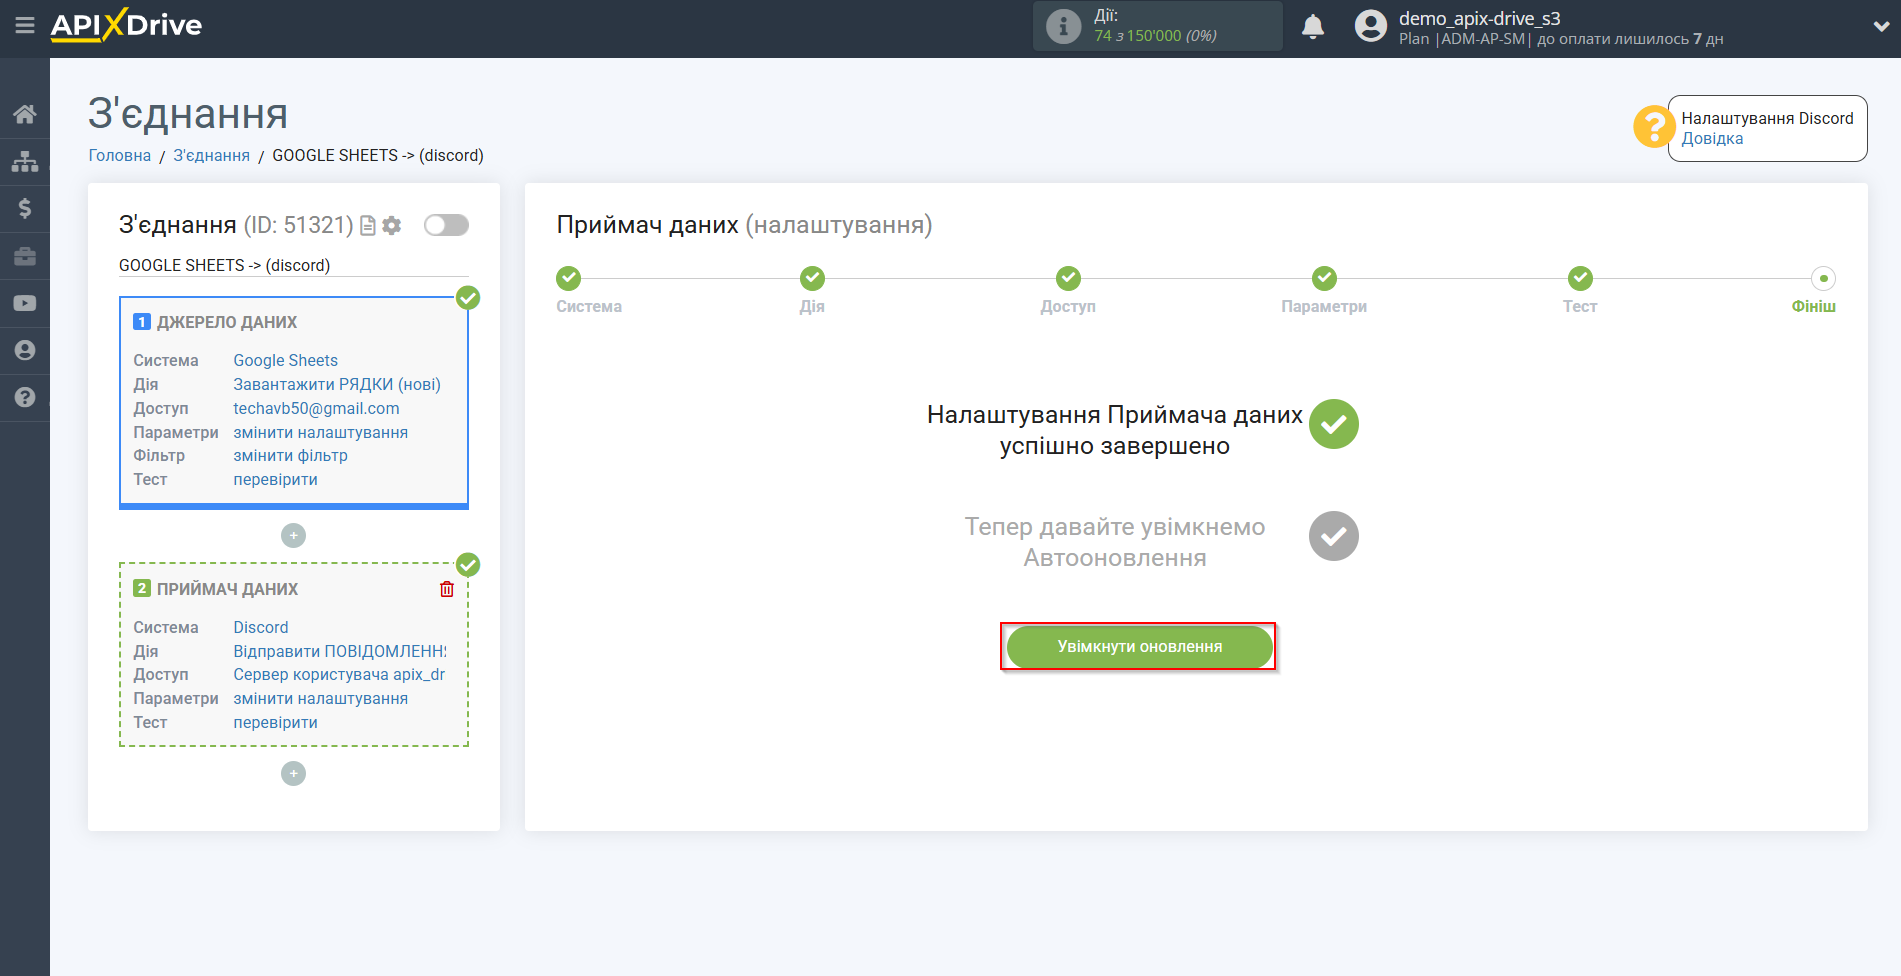Click the green success checkmark circle
The width and height of the screenshot is (1901, 976).
[x=1334, y=424]
